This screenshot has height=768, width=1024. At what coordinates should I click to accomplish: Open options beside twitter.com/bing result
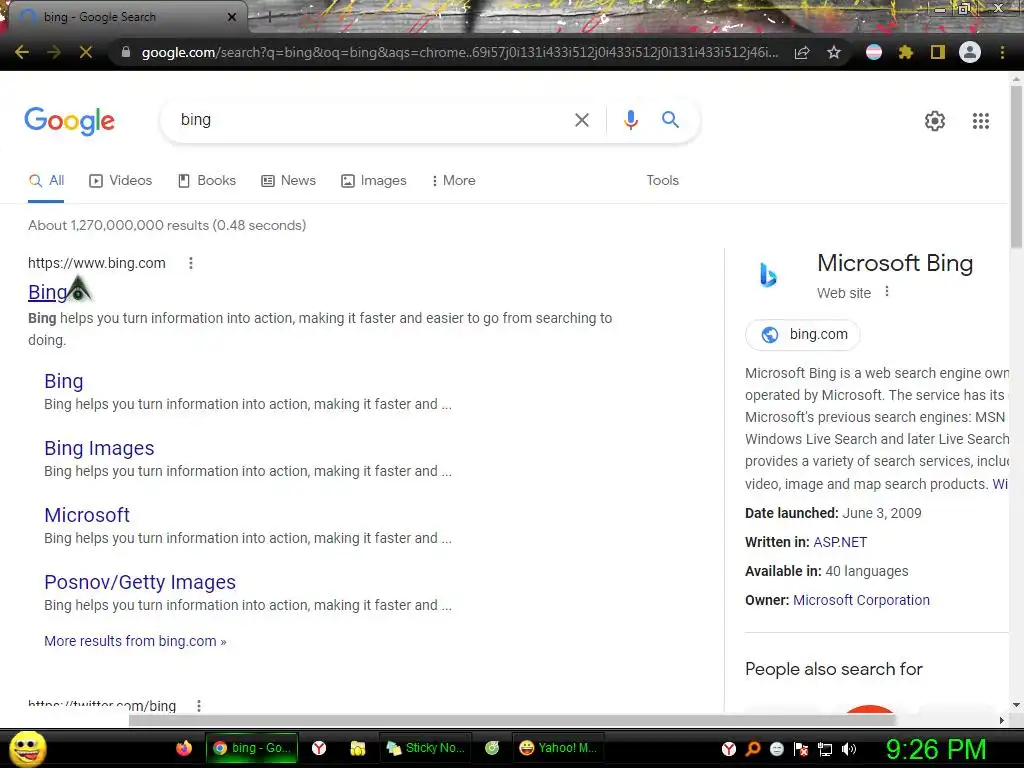point(199,705)
